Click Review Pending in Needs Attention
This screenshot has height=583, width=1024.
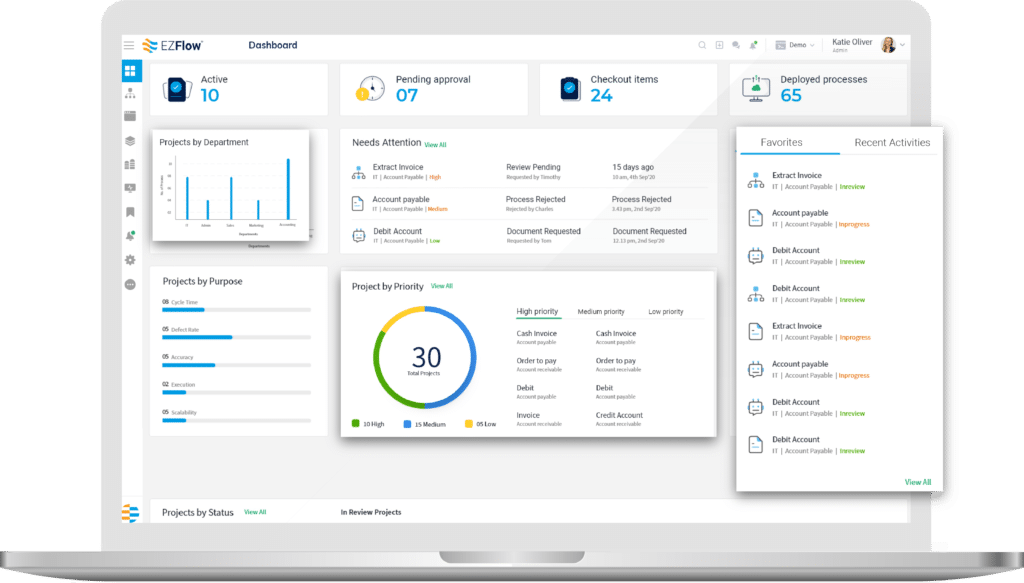(533, 167)
